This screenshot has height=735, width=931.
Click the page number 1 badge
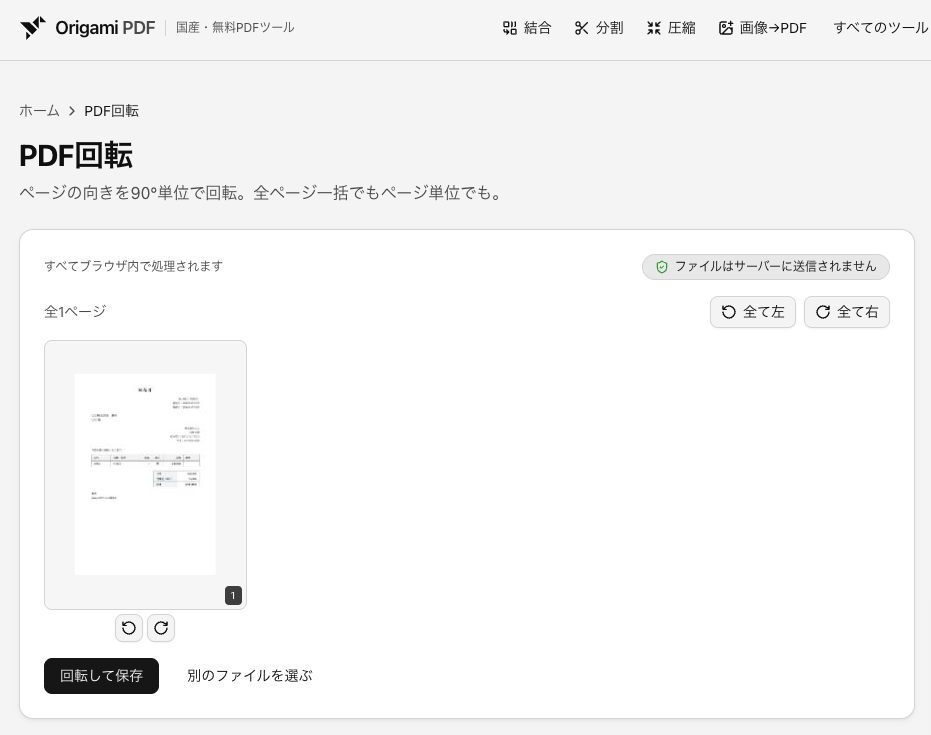click(233, 595)
